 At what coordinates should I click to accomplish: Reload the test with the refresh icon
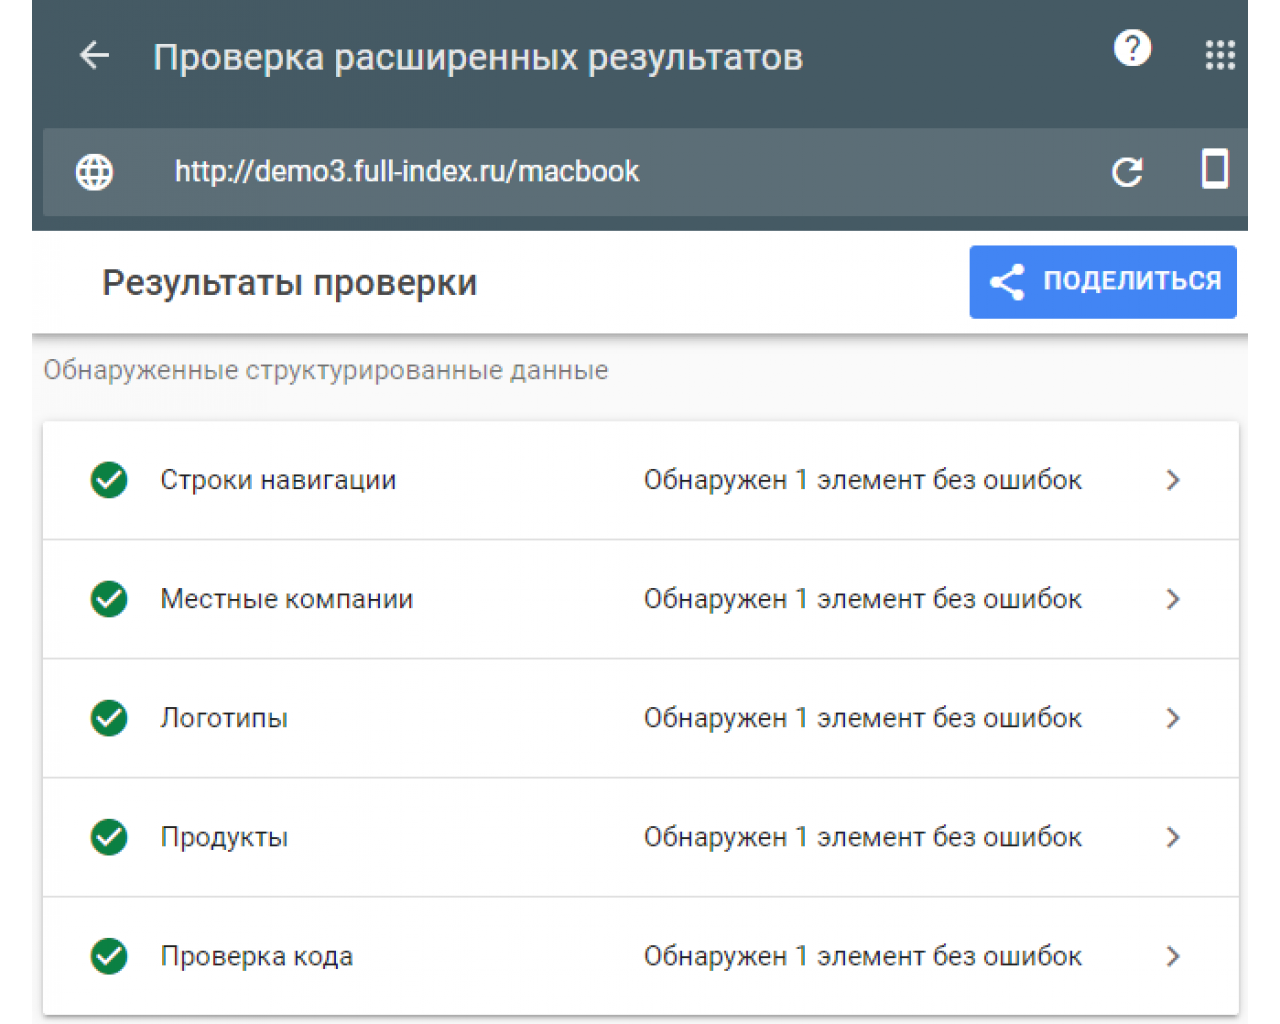click(1128, 171)
